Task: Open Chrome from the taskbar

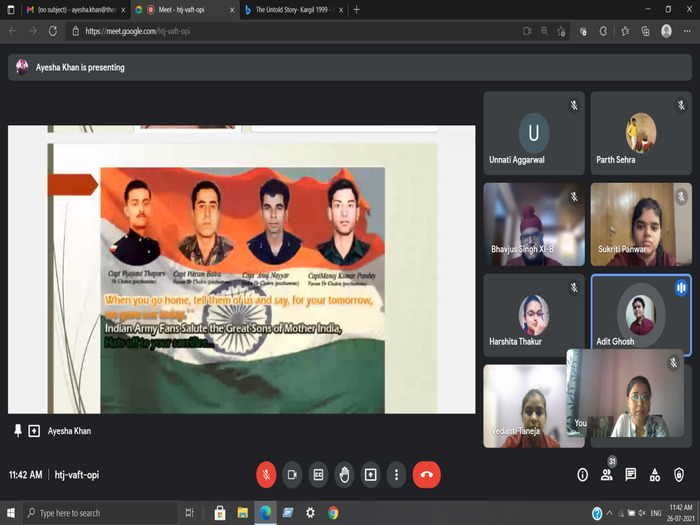Action: point(333,513)
